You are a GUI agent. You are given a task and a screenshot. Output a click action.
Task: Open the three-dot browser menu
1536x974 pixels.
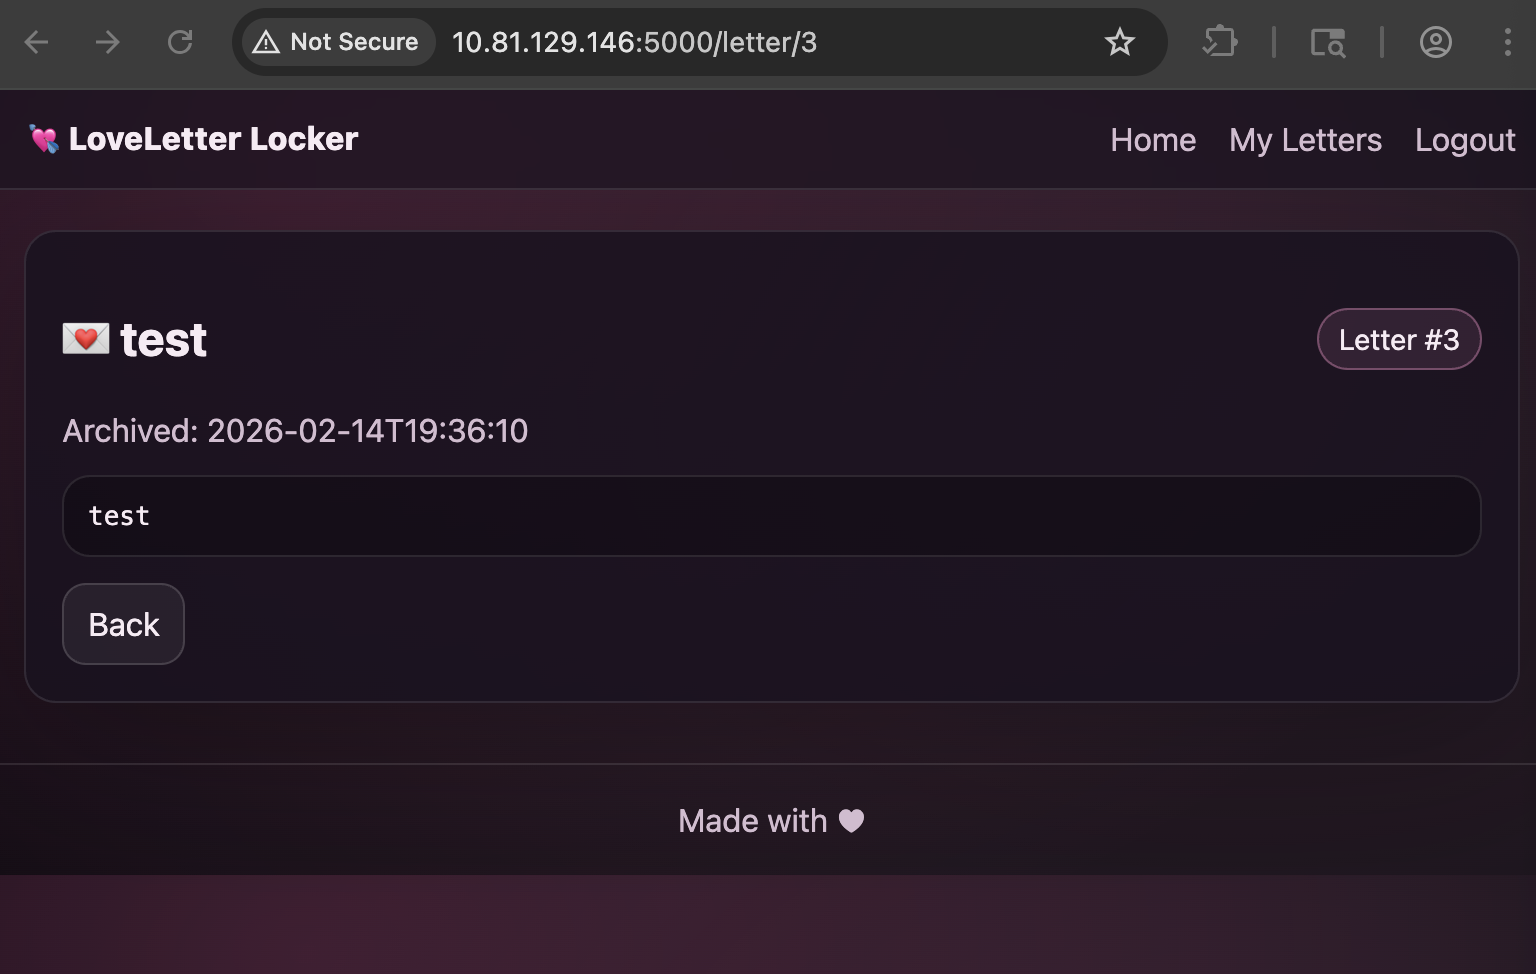tap(1507, 42)
